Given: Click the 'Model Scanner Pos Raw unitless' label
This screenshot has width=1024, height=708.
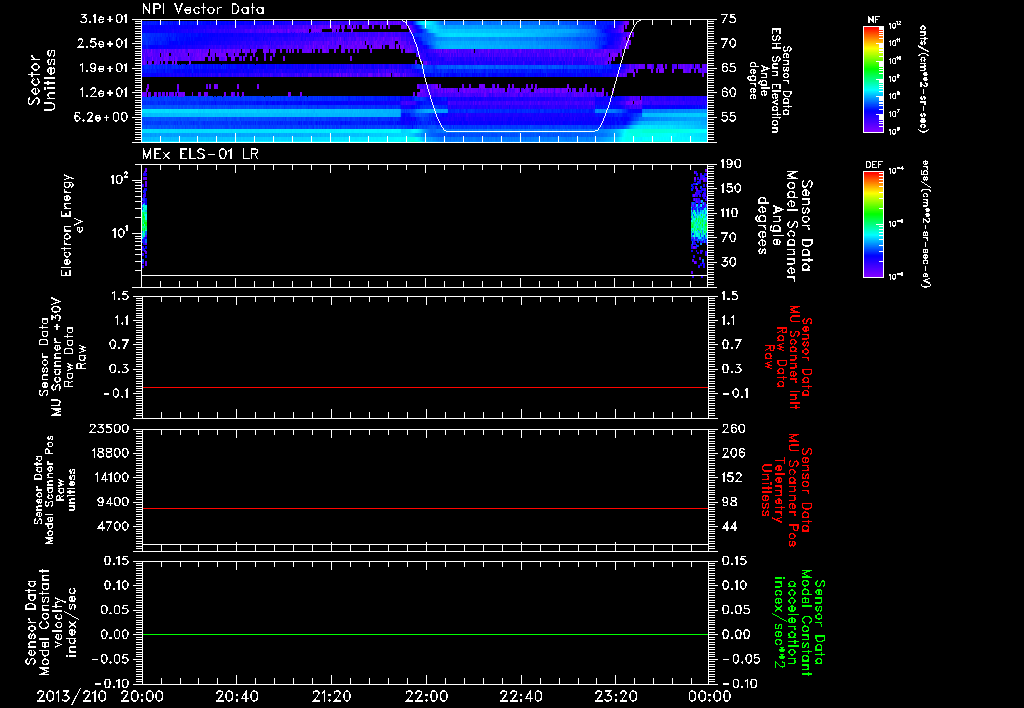Looking at the screenshot, I should pos(55,490).
